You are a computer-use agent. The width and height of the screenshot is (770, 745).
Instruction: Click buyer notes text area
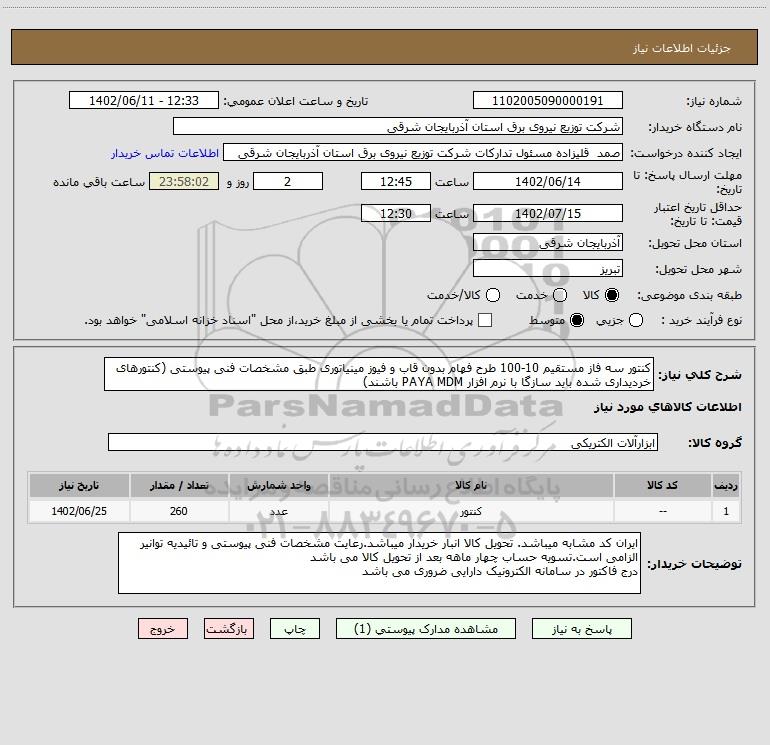380,563
